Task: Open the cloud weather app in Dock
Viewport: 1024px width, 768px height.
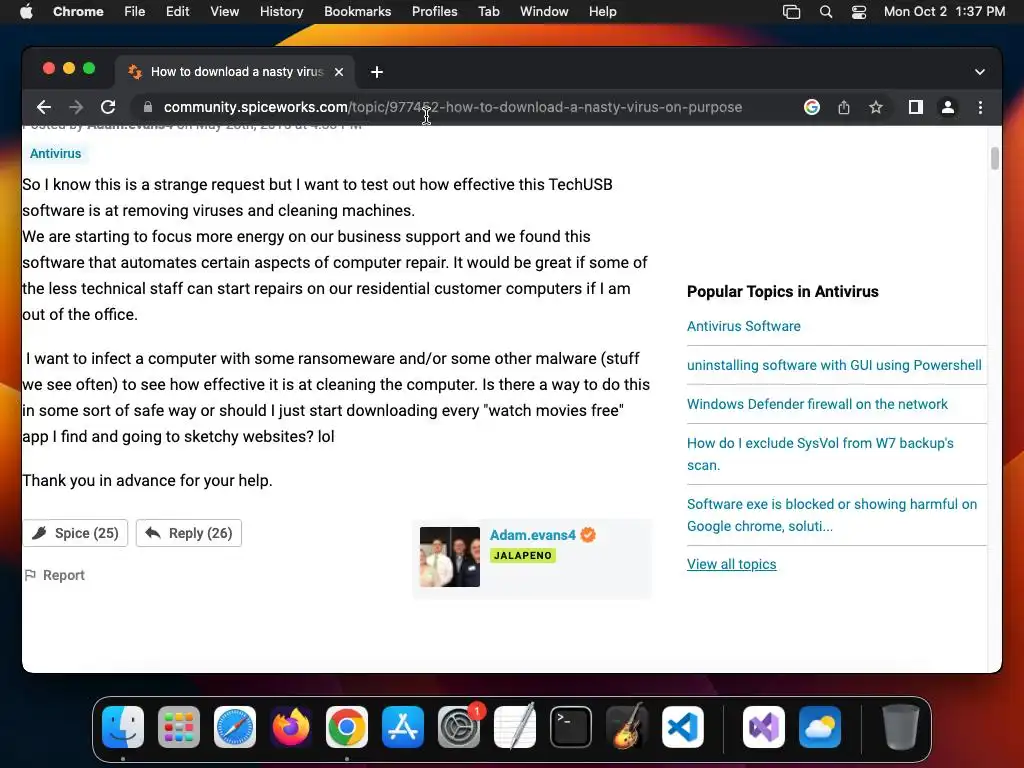Action: (820, 727)
